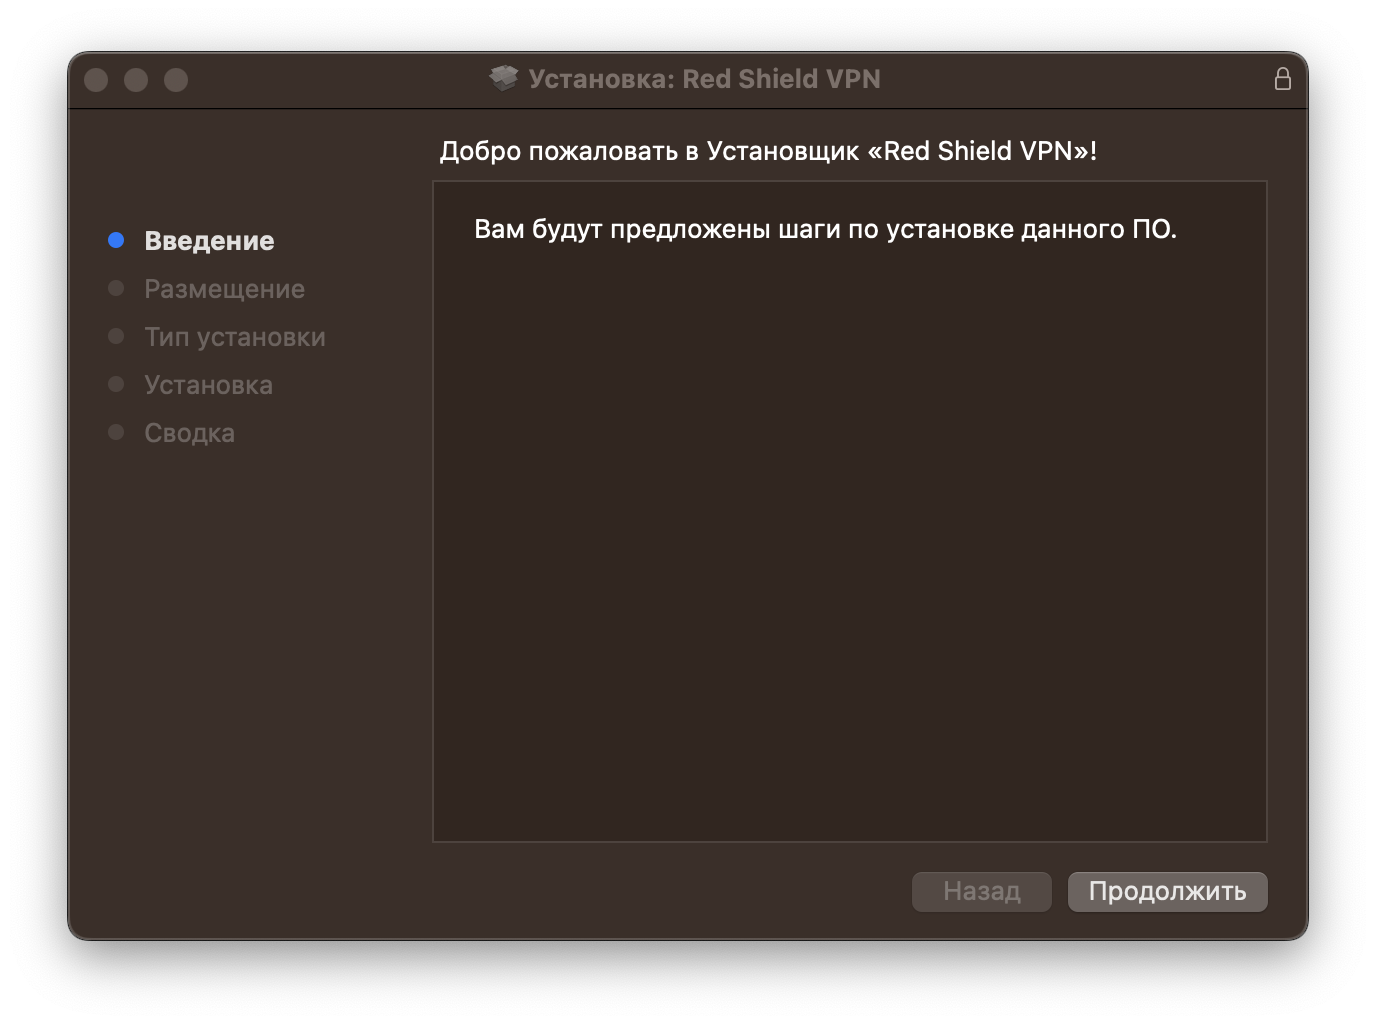Close the installer window
Screen dimensions: 1376x1024
96,80
